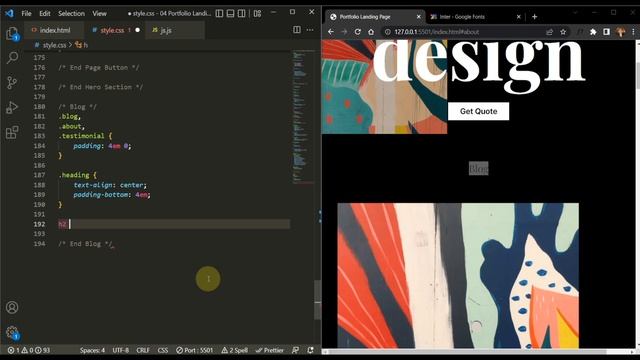Viewport: 640px width, 360px height.
Task: Go back in the browser
Action: click(331, 32)
